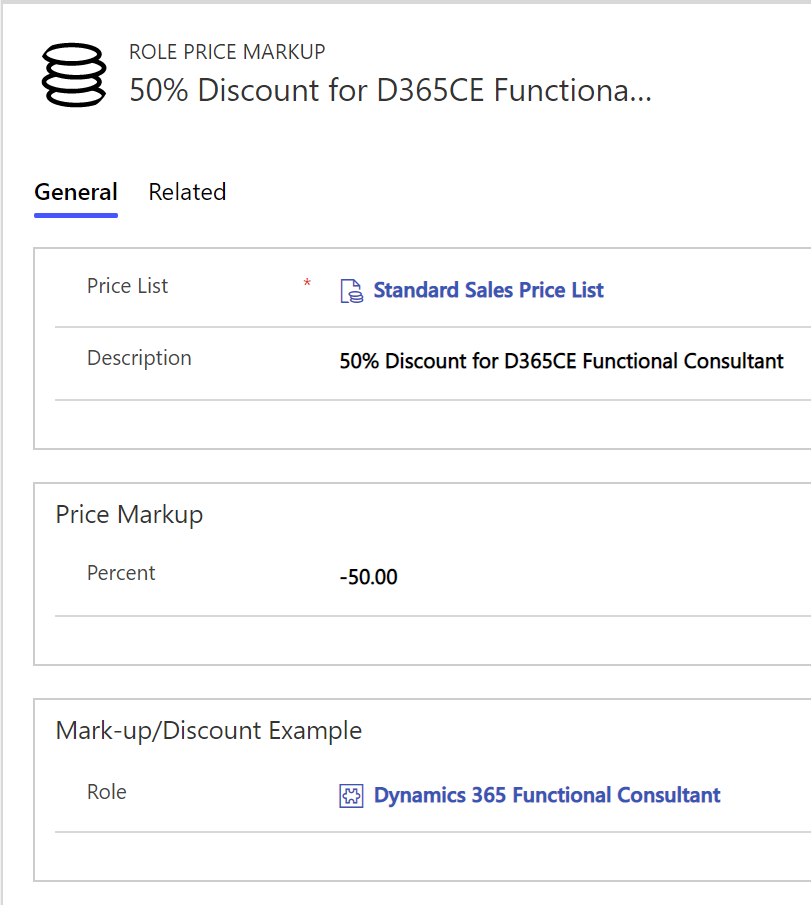Click the Percent field label

tap(121, 573)
